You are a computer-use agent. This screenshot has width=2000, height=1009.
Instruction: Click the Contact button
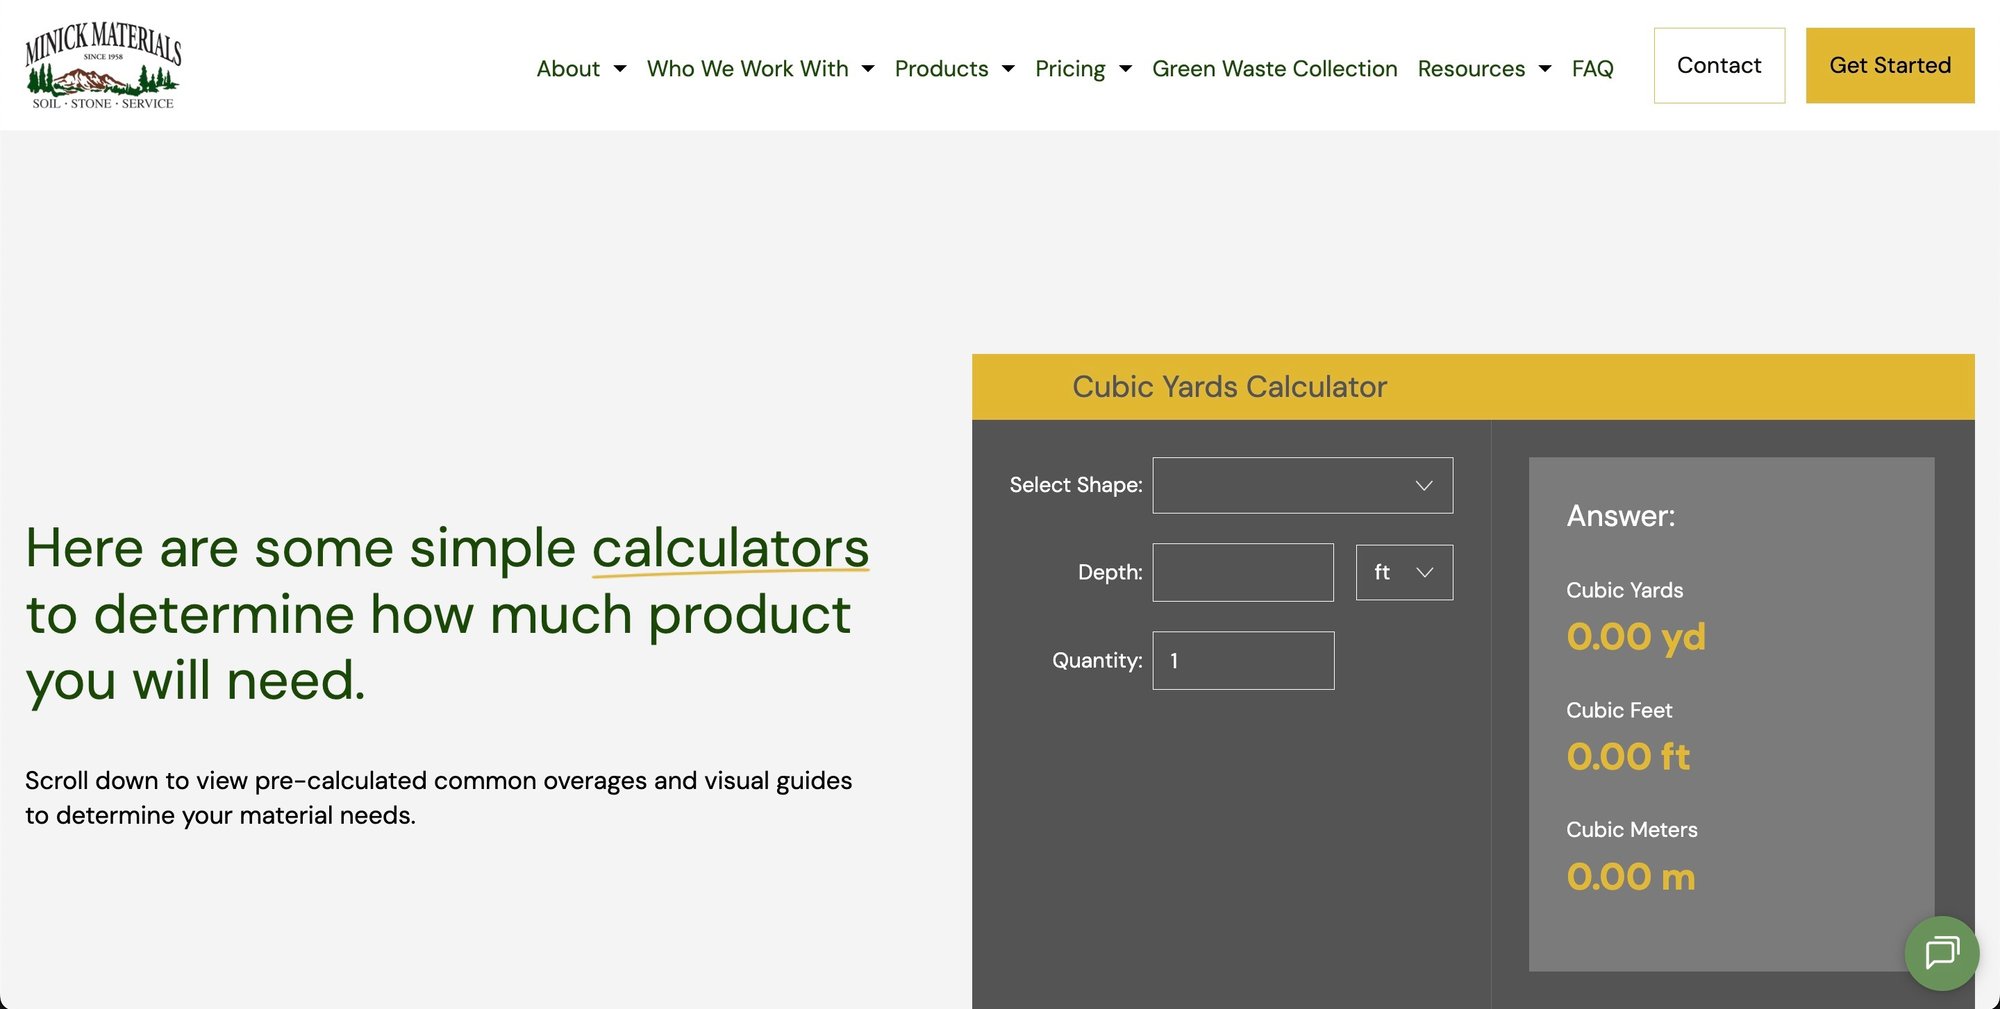click(x=1719, y=65)
